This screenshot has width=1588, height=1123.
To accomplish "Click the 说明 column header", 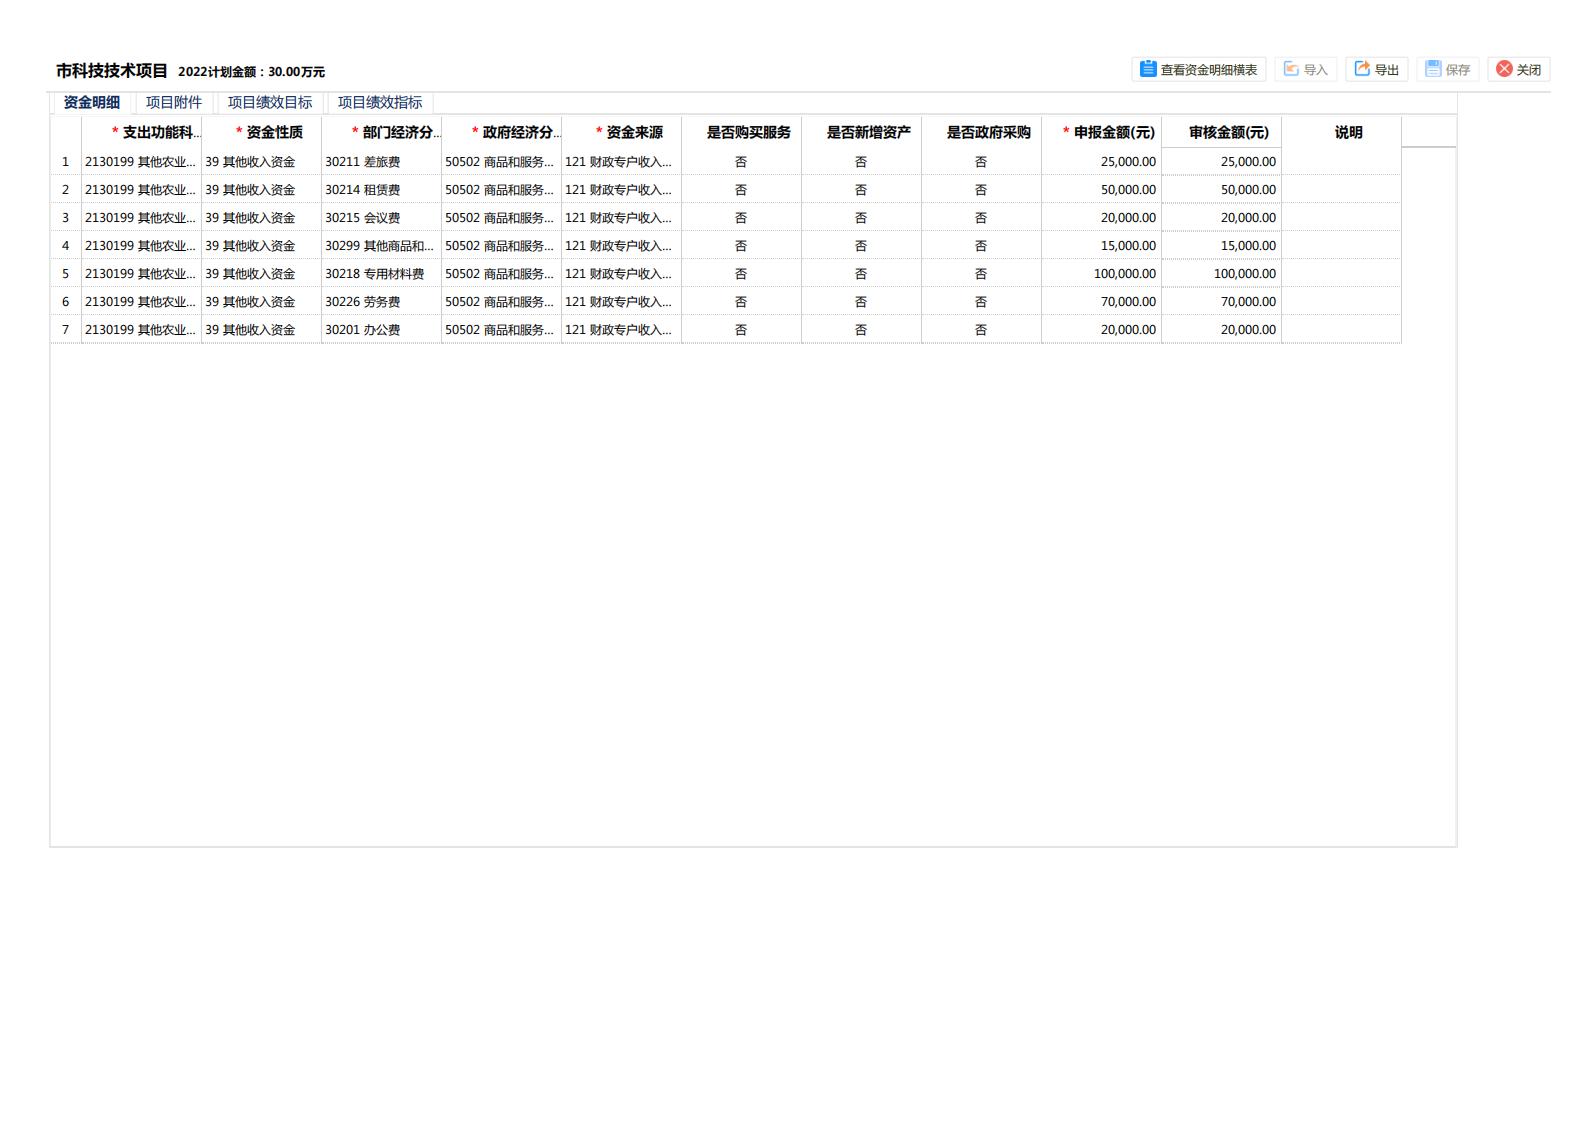I will tap(1341, 132).
